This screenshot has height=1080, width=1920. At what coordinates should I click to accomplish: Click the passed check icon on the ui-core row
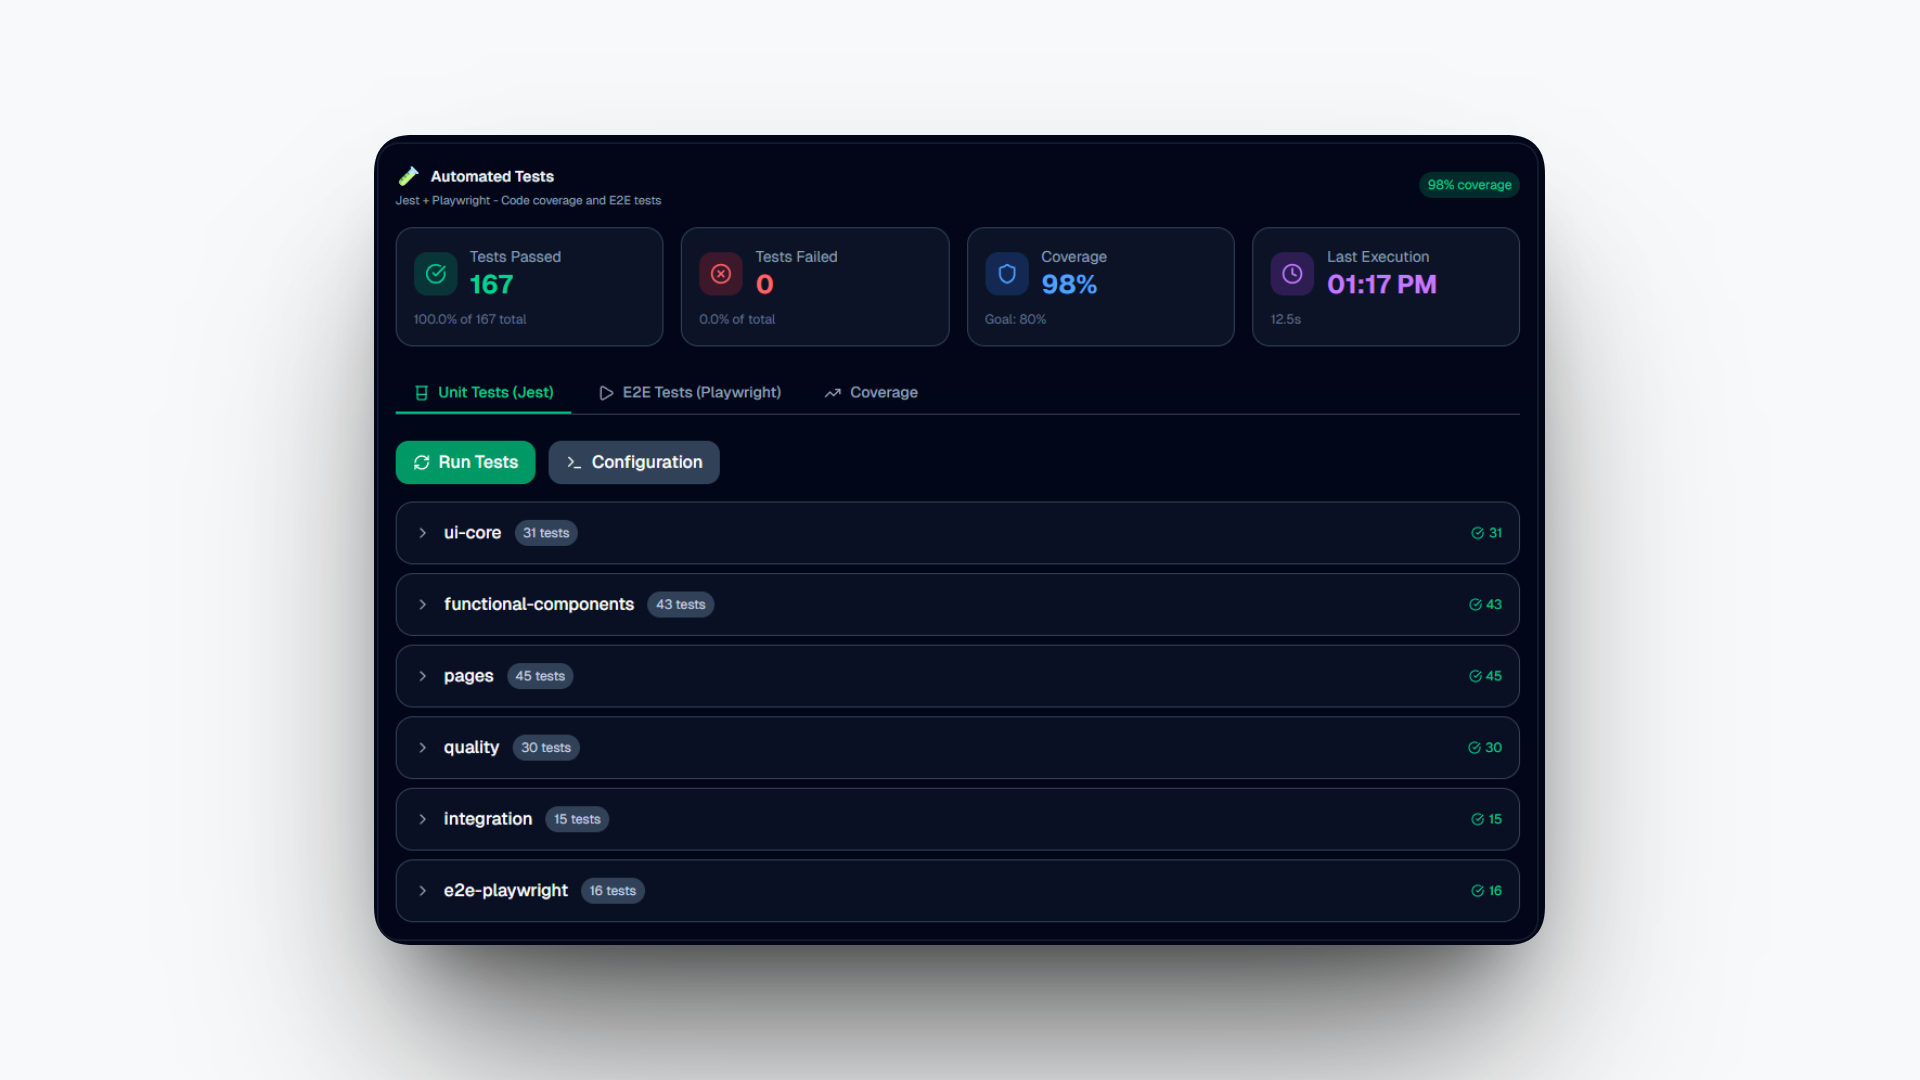coord(1477,533)
